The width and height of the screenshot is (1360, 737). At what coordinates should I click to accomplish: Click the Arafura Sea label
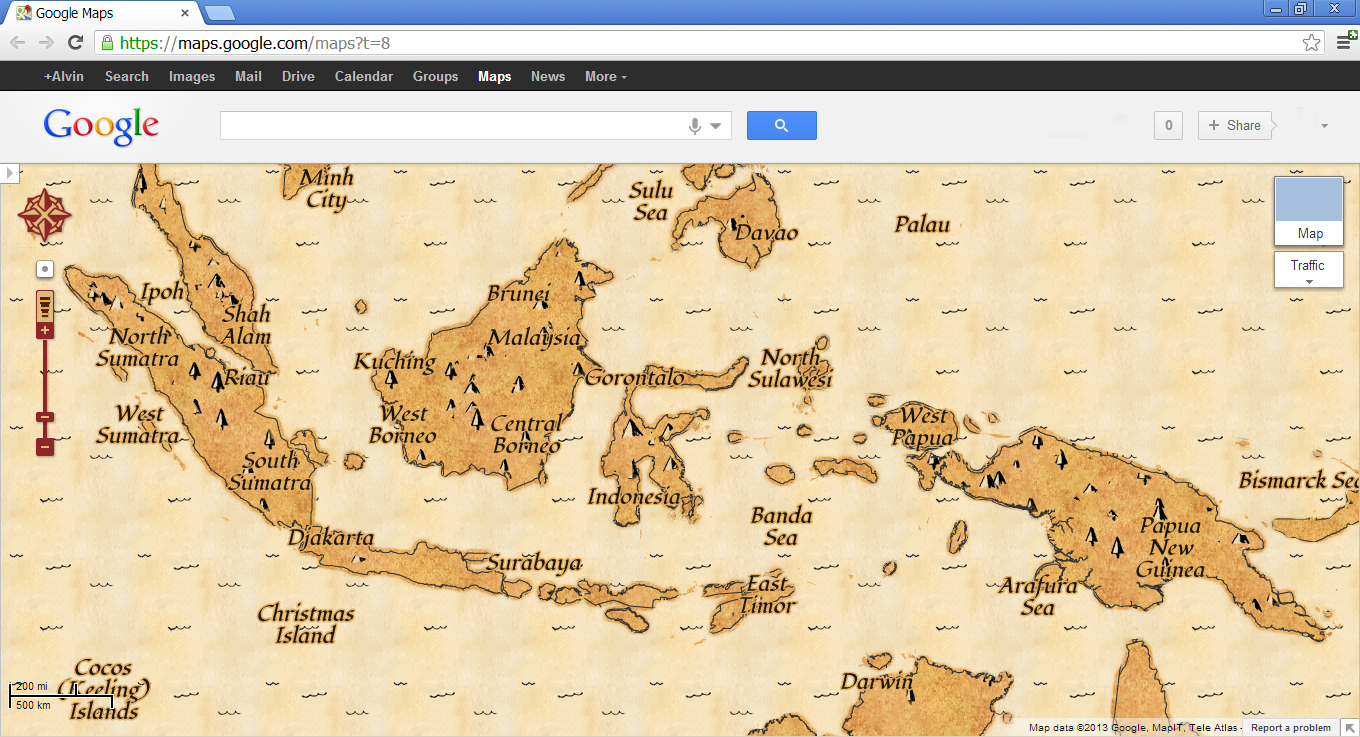pos(1038,596)
